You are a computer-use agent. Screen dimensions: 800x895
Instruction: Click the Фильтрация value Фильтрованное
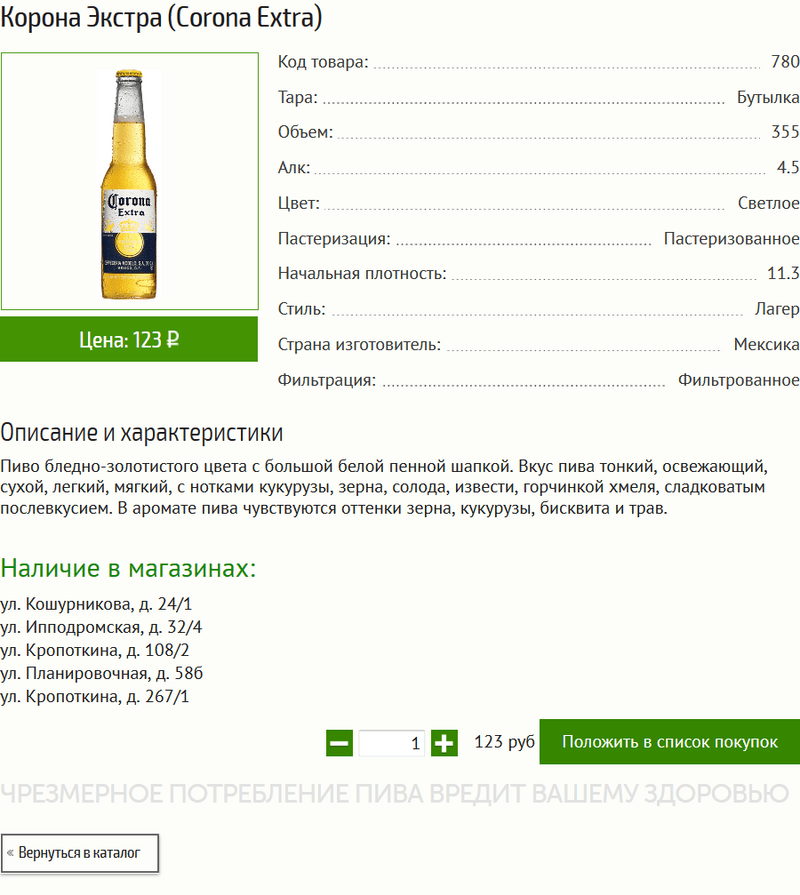click(x=739, y=380)
